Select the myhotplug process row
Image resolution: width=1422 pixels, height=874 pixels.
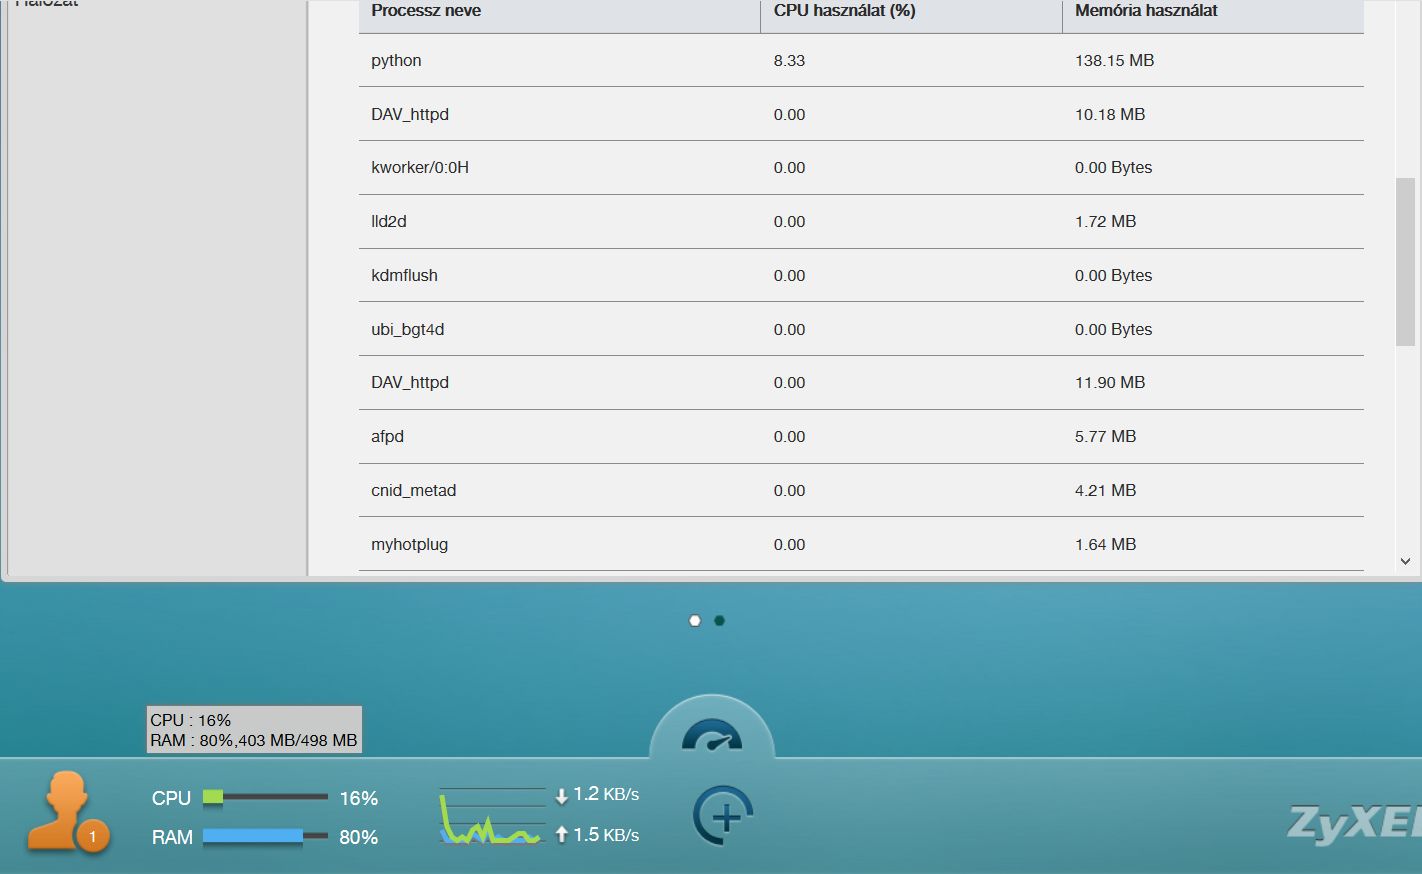pyautogui.click(x=861, y=544)
